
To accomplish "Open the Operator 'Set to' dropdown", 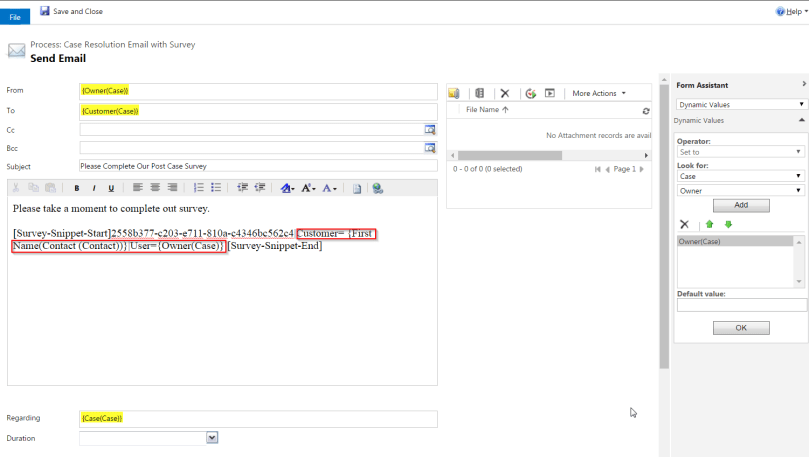I will pos(740,151).
